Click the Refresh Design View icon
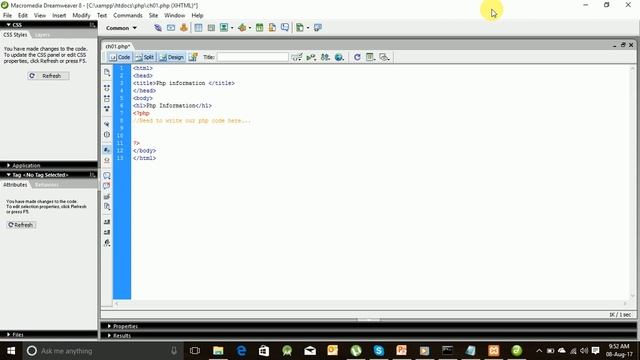This screenshot has width=640, height=360. click(357, 57)
